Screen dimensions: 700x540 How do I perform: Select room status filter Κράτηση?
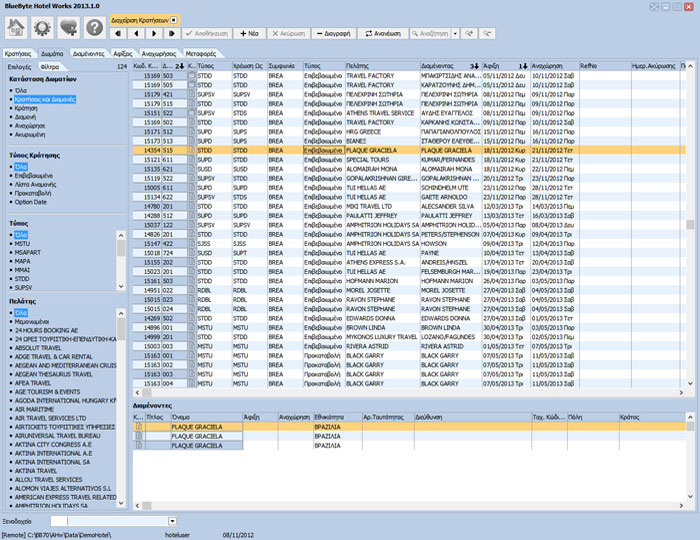pos(26,108)
